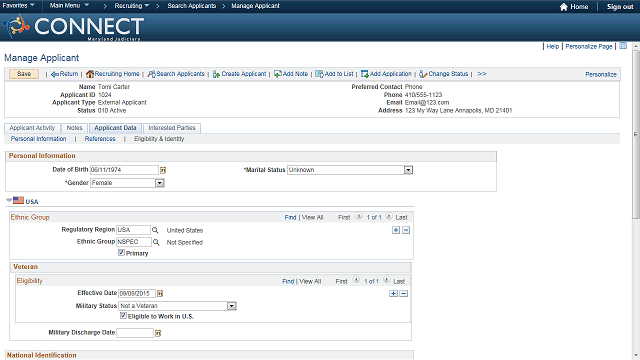The width and height of the screenshot is (640, 360).
Task: Click the Personalize Page link
Action: pos(589,47)
